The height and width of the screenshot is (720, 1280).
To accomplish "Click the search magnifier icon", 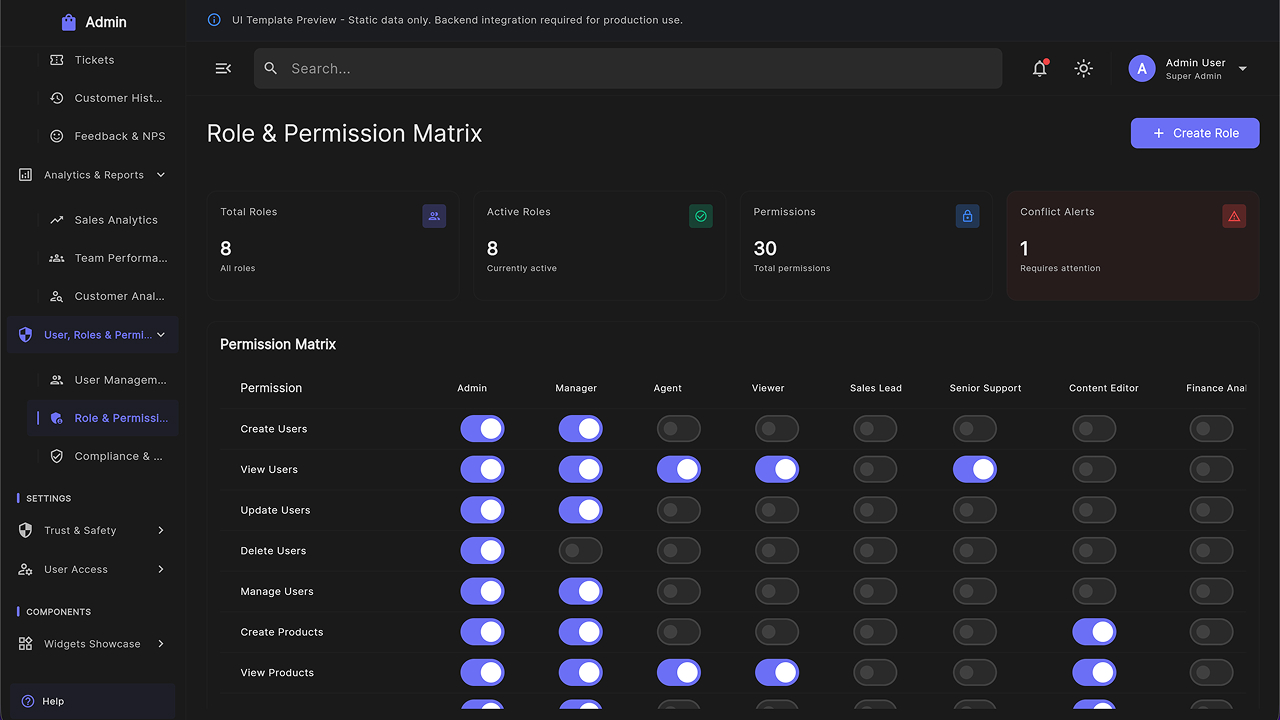I will [271, 68].
